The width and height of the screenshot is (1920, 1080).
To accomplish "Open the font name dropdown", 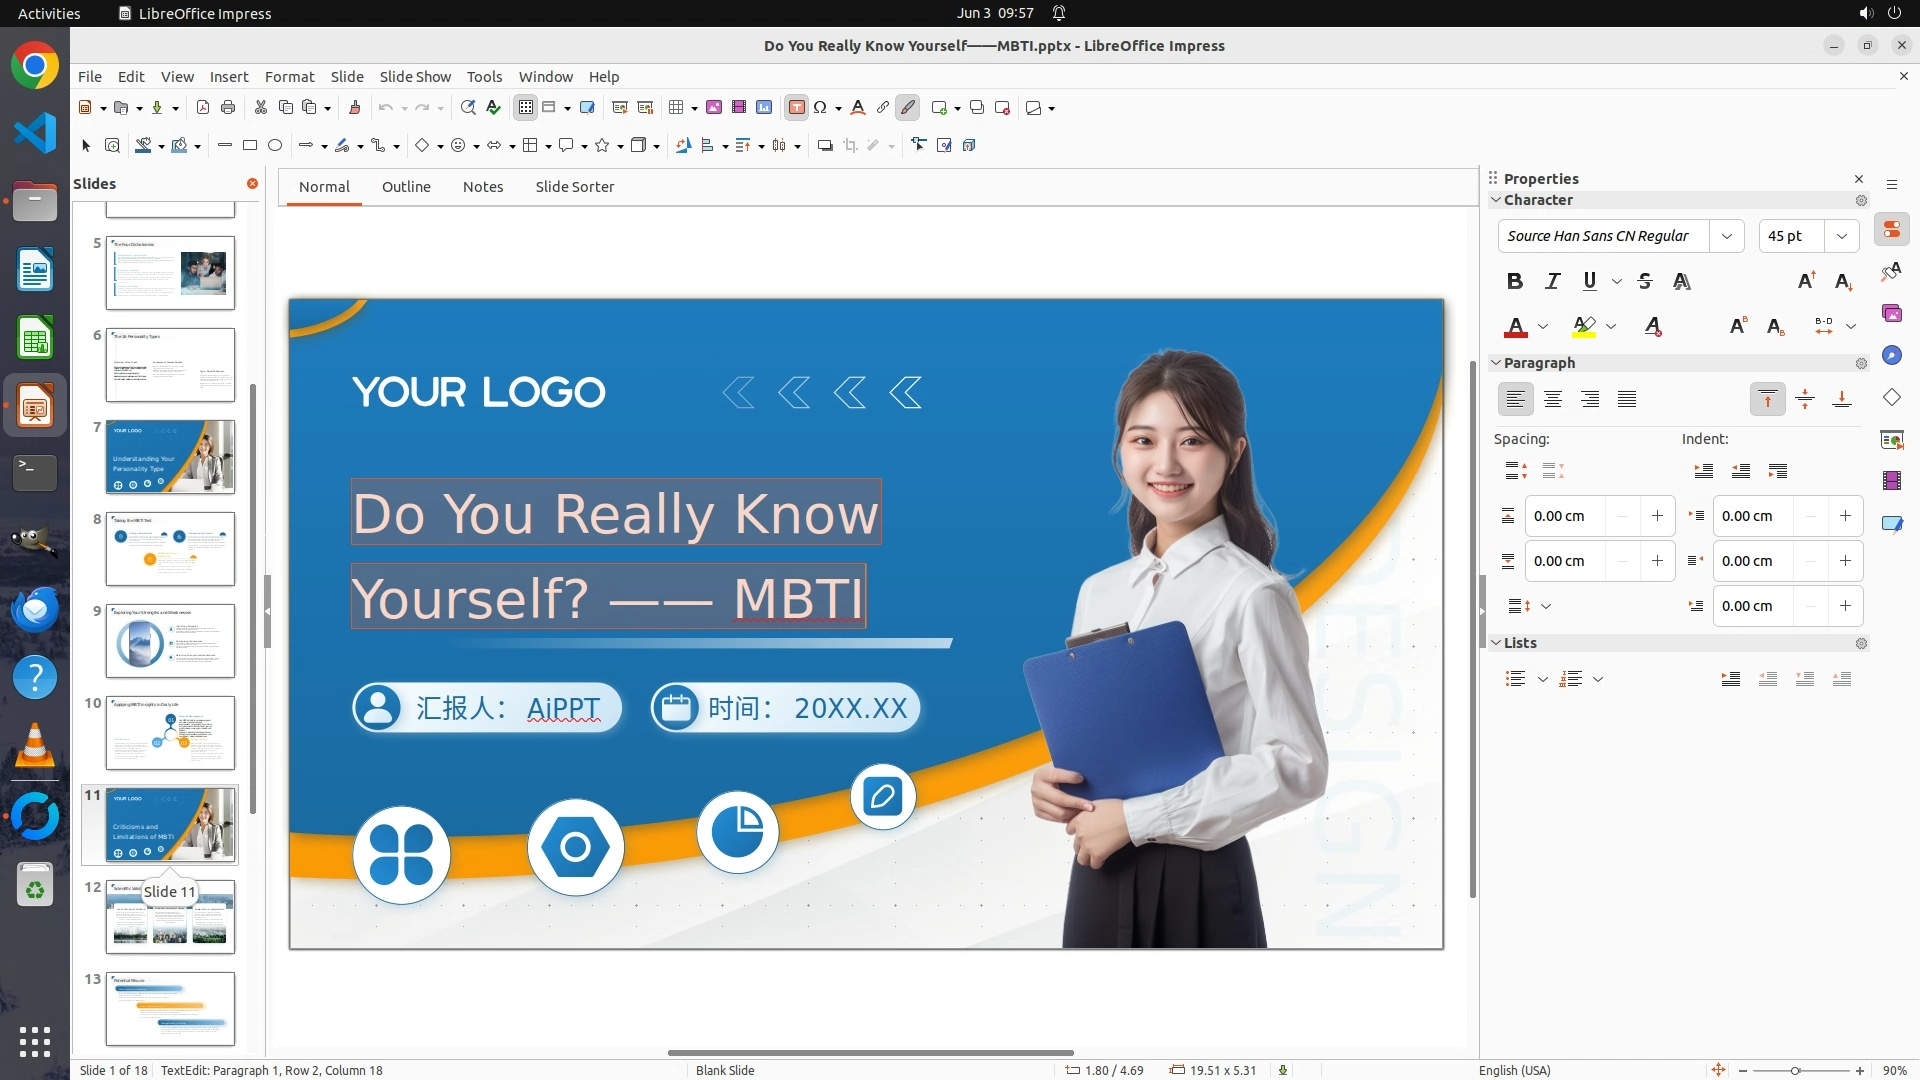I will (1727, 236).
